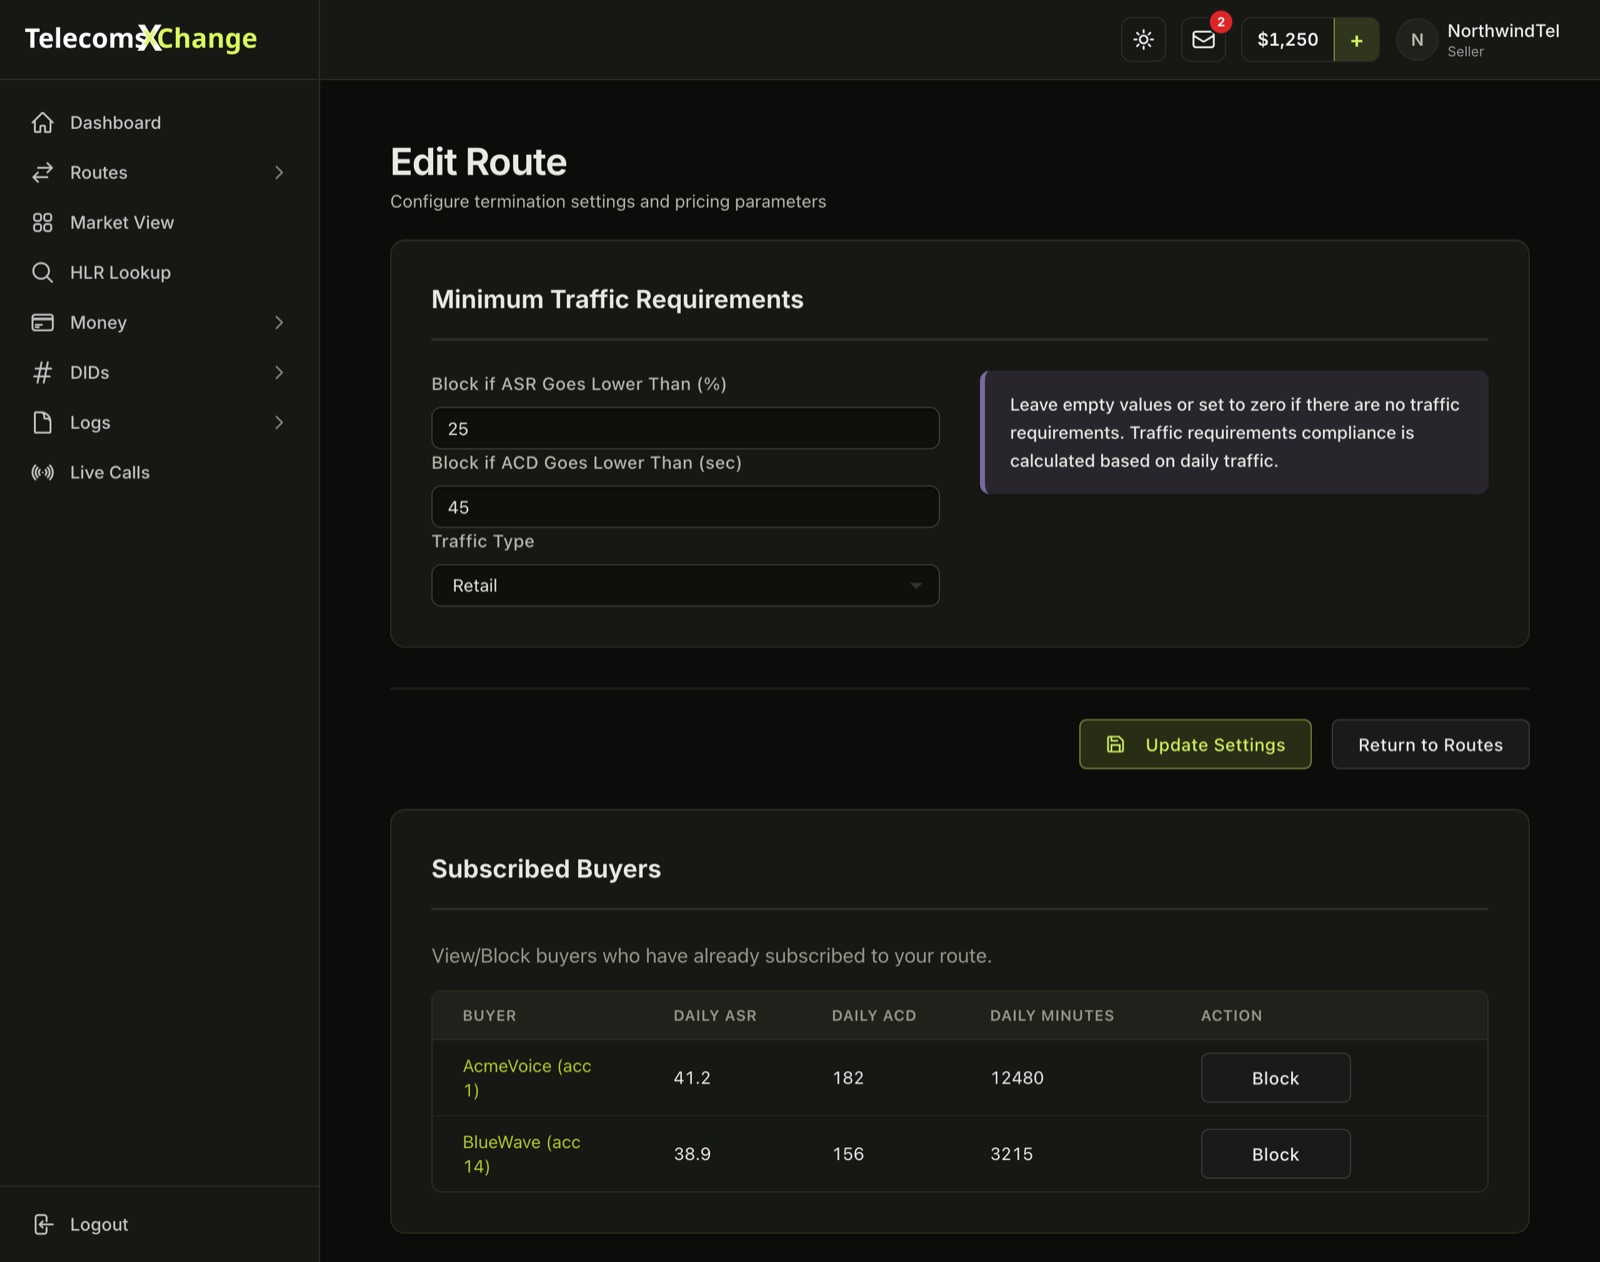The width and height of the screenshot is (1600, 1262).
Task: Click the 38.9 daily ASR value
Action: tap(692, 1154)
